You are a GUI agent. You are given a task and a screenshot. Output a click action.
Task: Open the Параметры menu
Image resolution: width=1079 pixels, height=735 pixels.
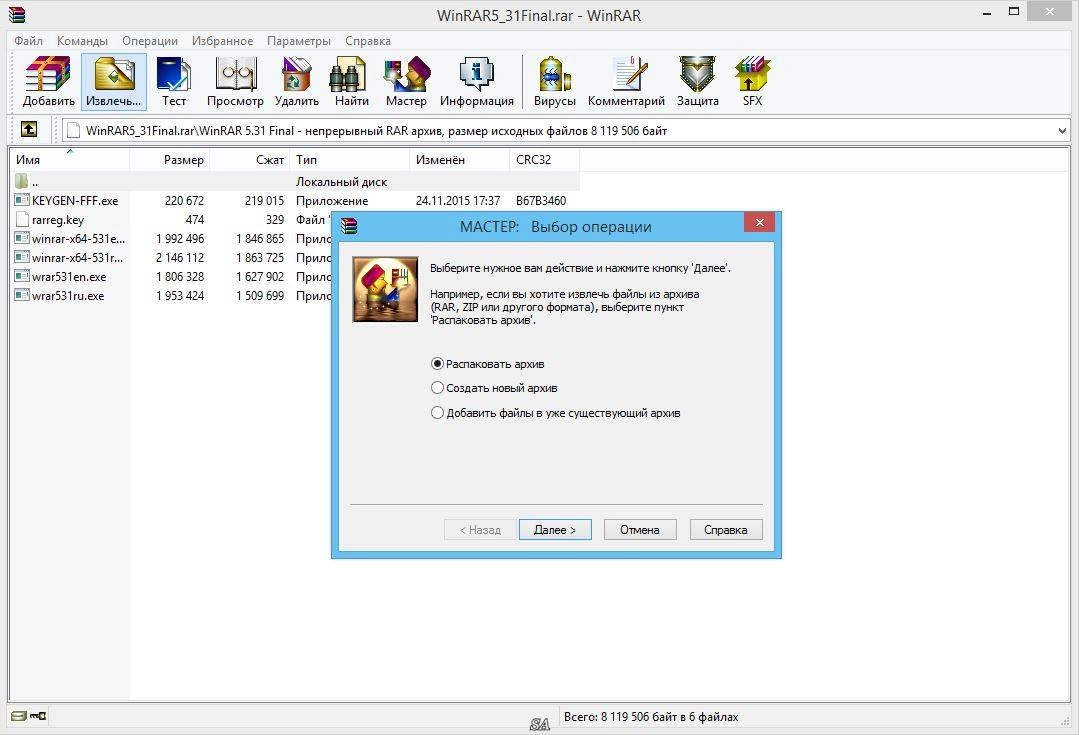point(299,41)
